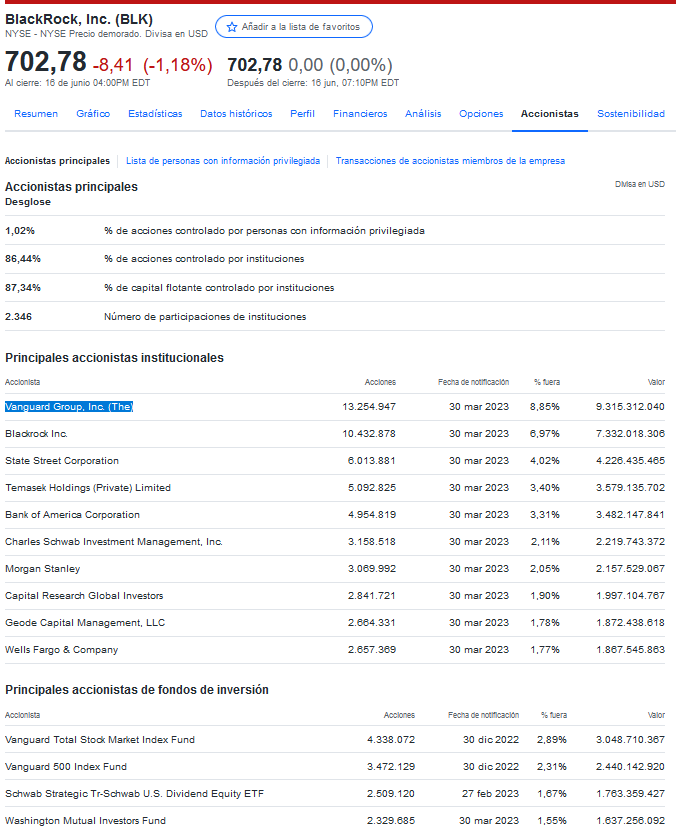The image size is (676, 830).
Task: Click Capital Research Global Investors
Action: (x=84, y=596)
